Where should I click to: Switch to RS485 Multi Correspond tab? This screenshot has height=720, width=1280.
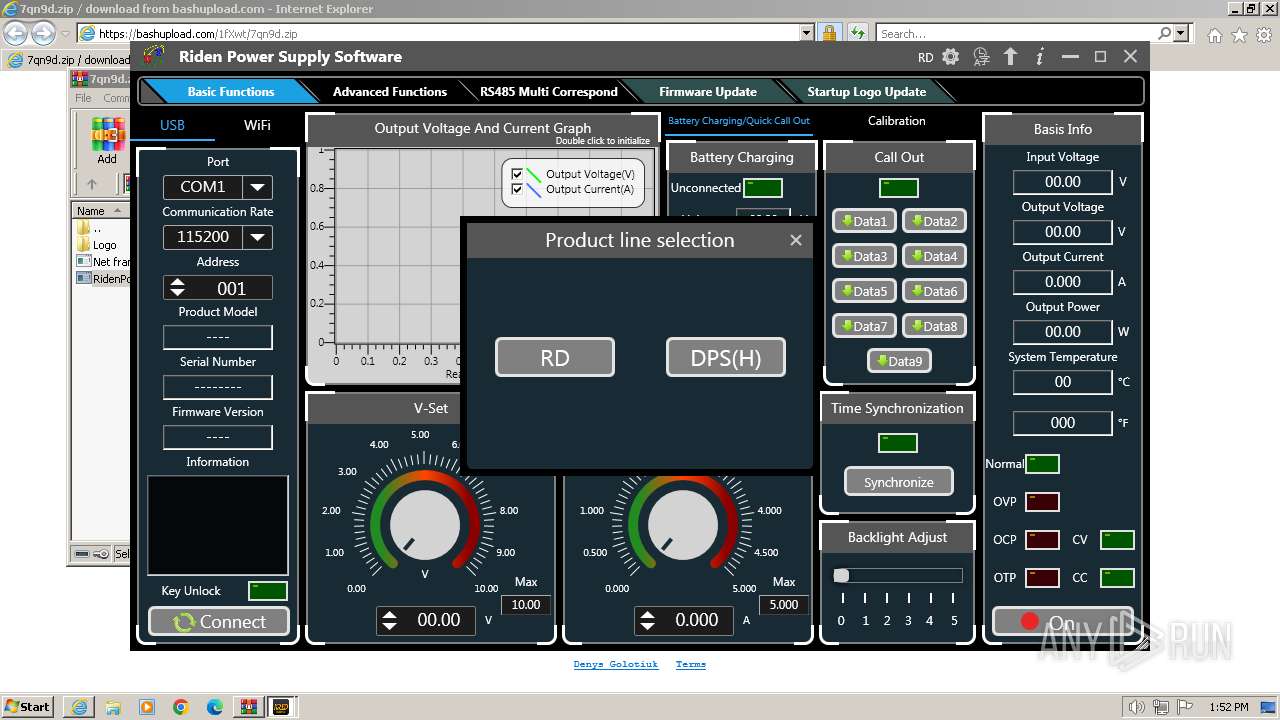tap(548, 92)
